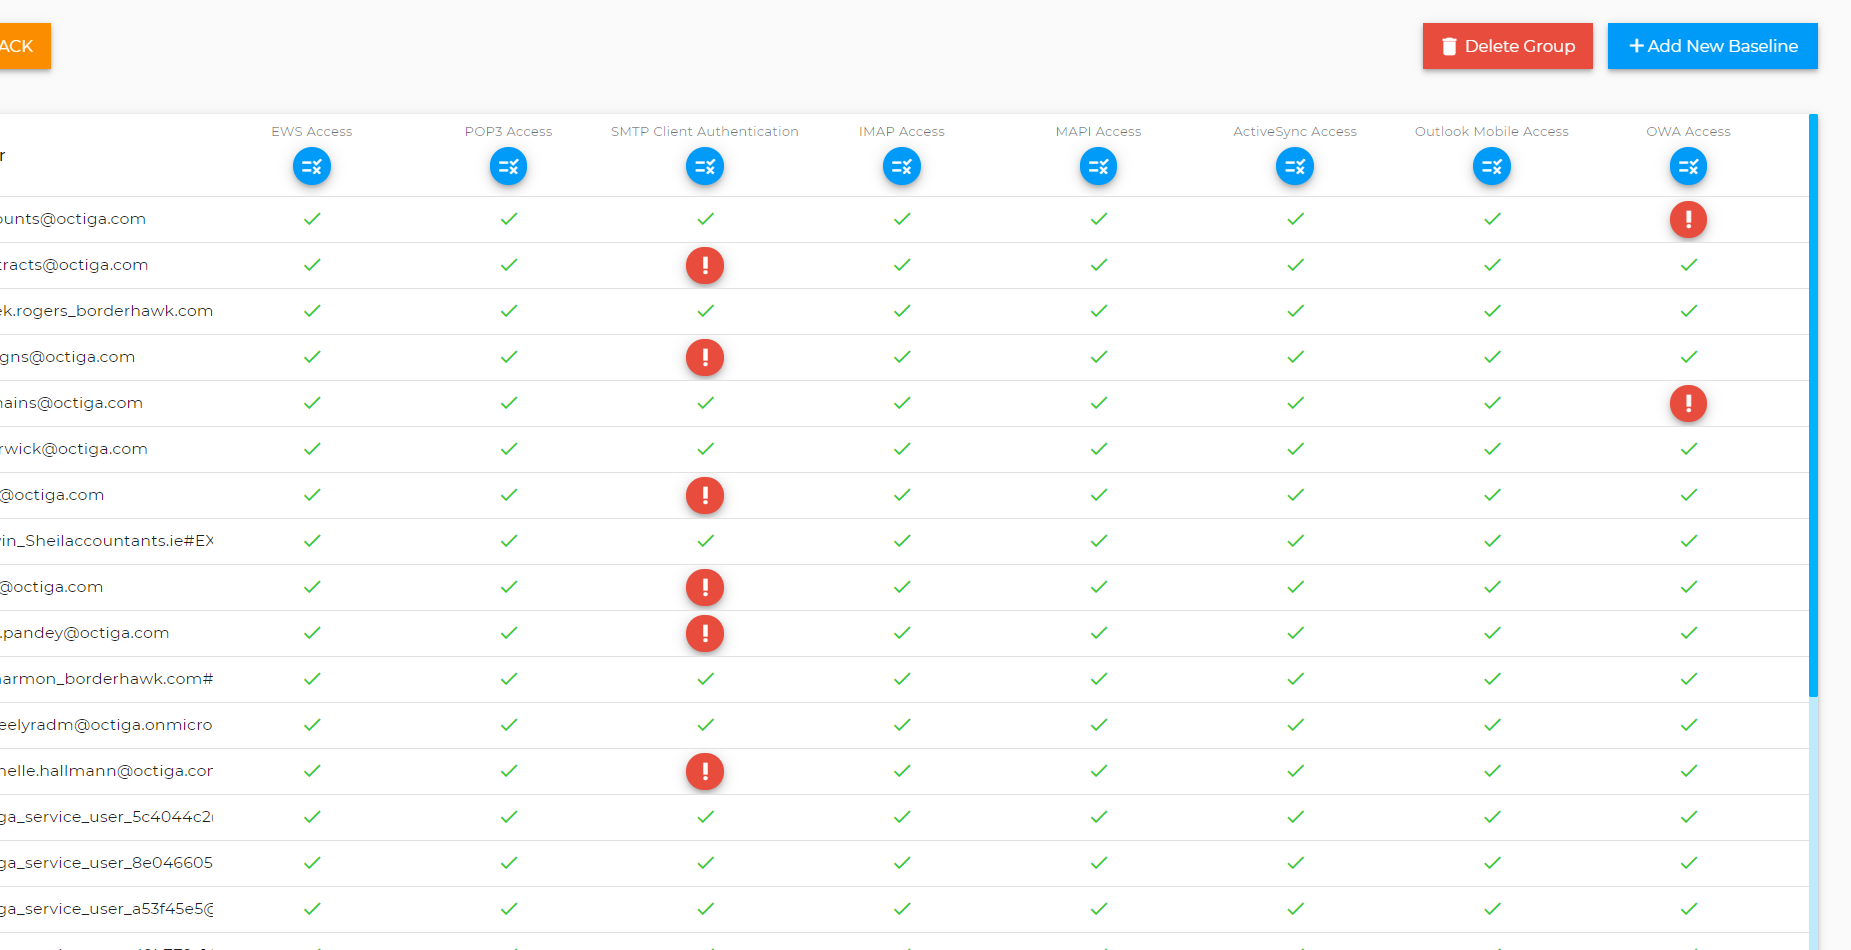Click the red OWA Access alert in the top row
Image resolution: width=1851 pixels, height=950 pixels.
[1688, 219]
